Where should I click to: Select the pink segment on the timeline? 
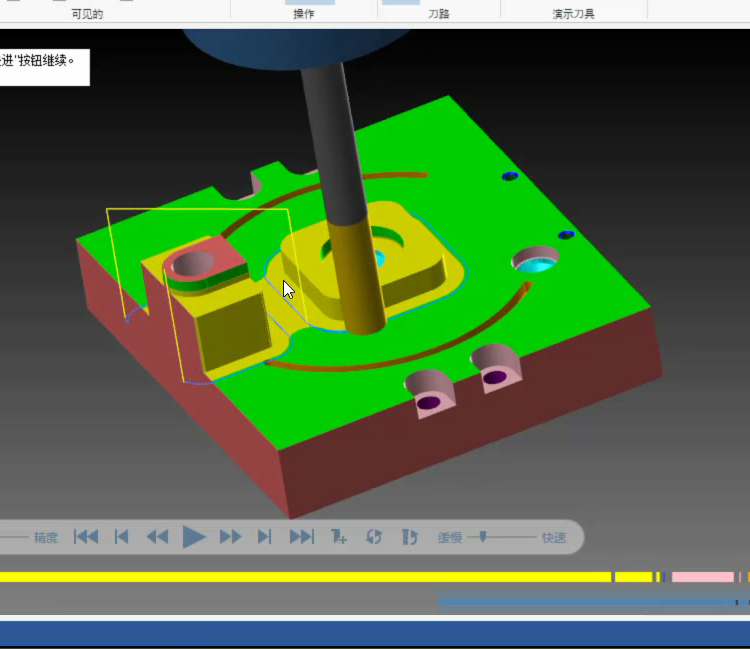(702, 577)
